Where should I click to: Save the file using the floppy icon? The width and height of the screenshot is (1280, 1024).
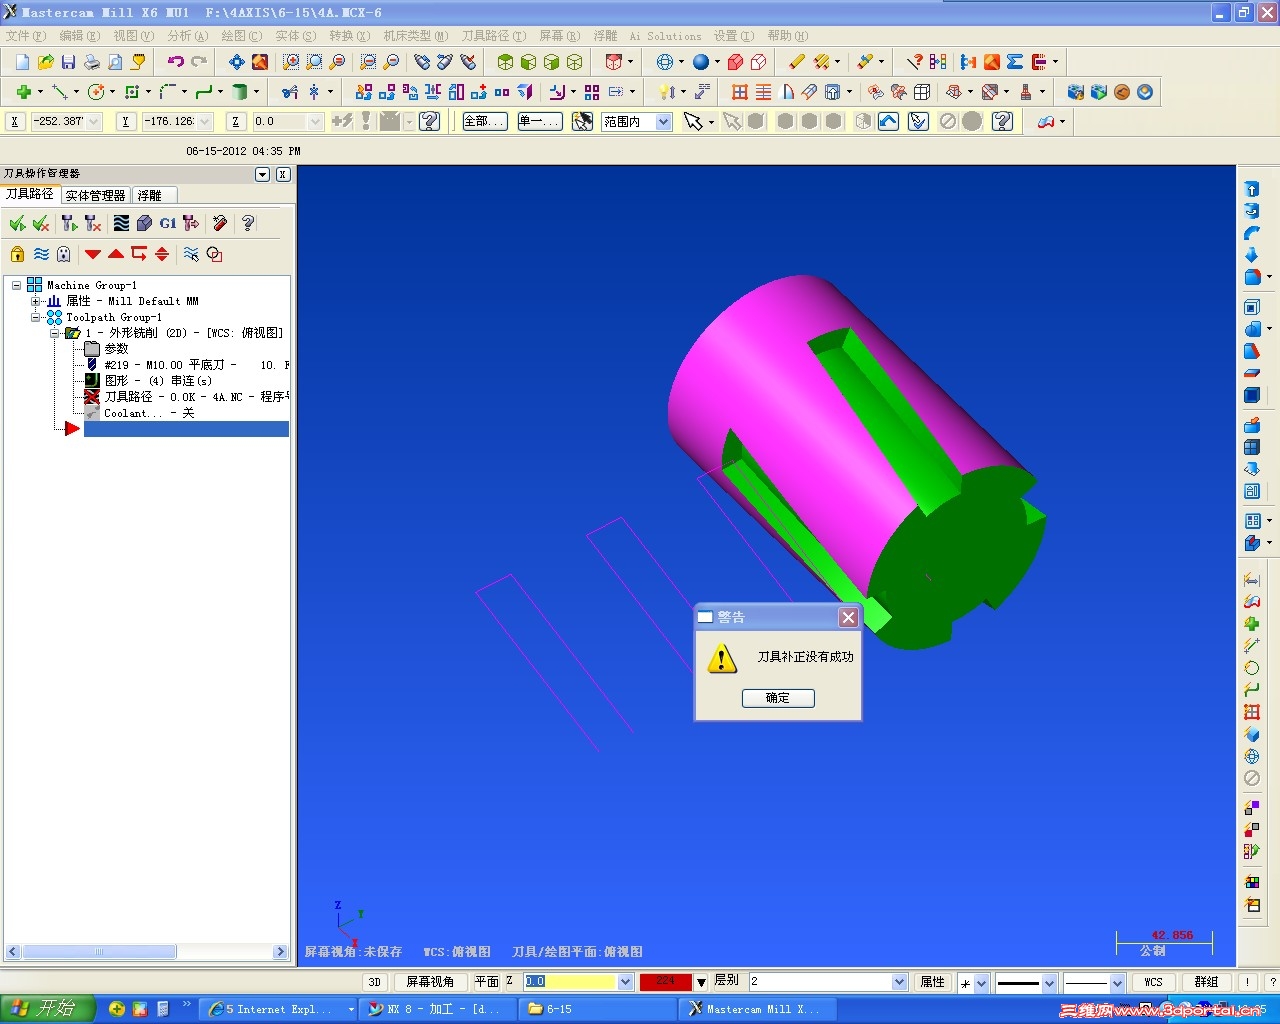click(68, 62)
